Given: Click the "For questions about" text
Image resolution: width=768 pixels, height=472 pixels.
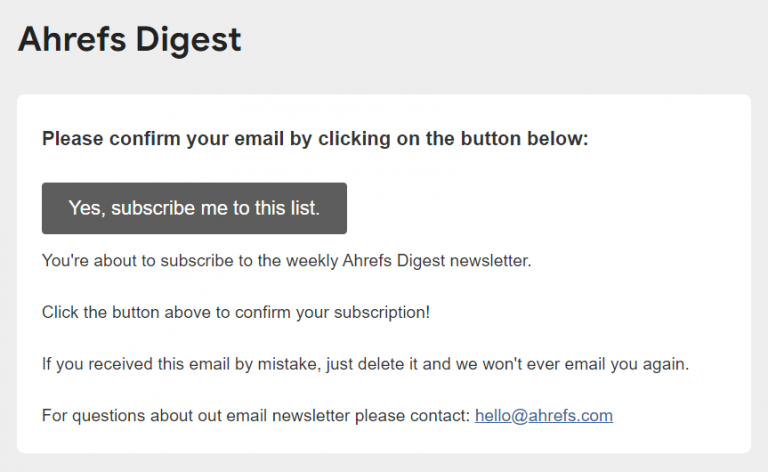Looking at the screenshot, I should pos(118,416).
